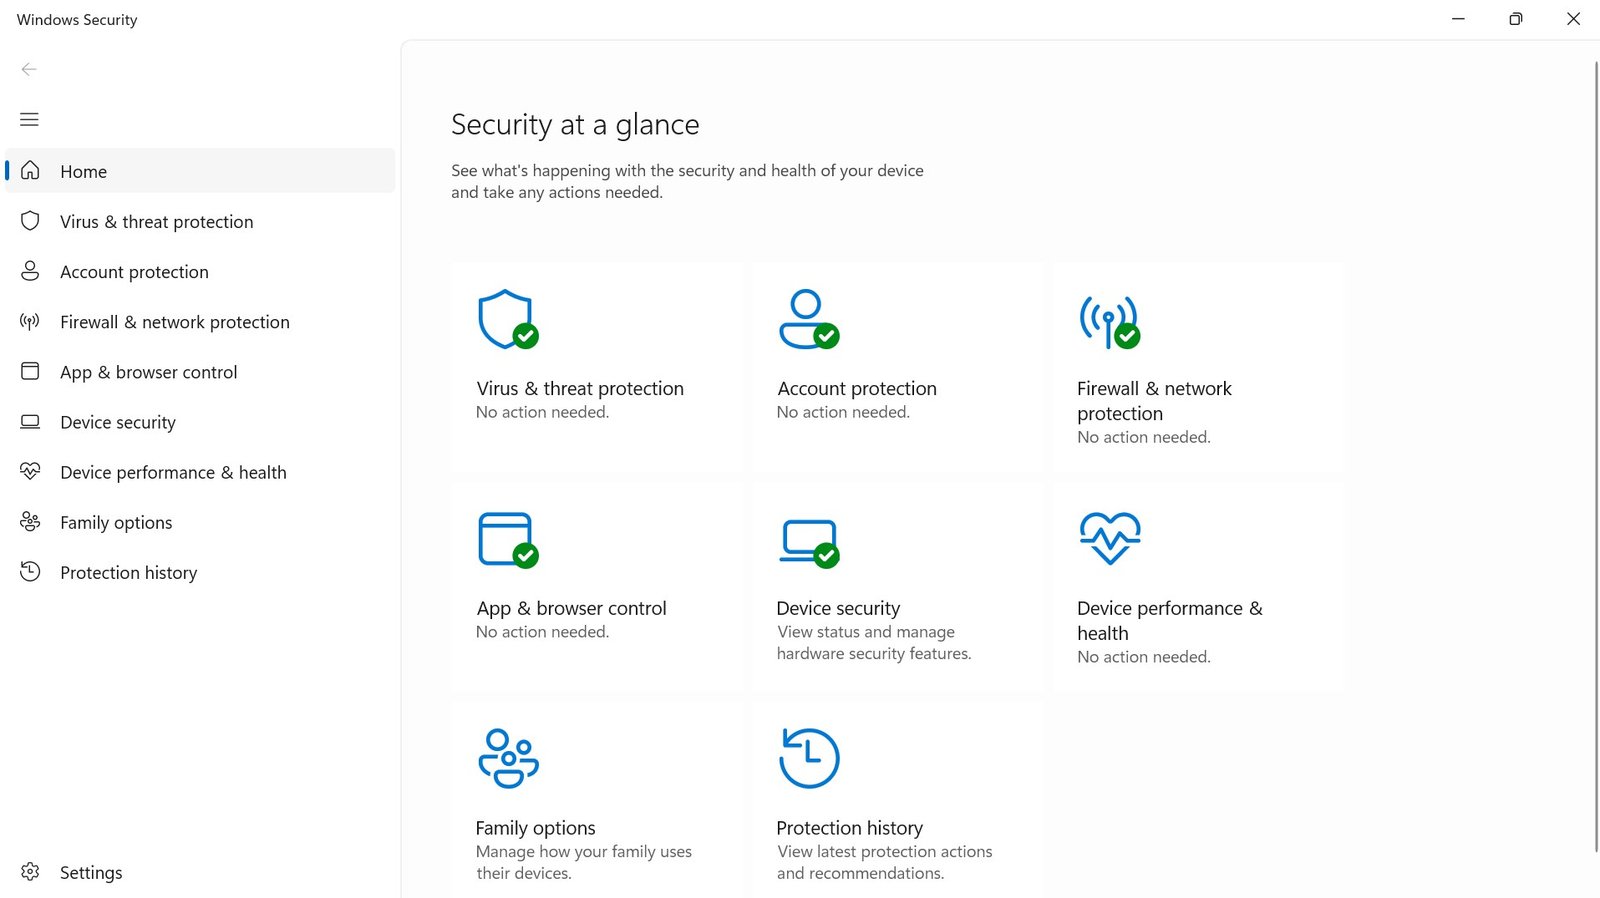Go to Account protection in the sidebar
This screenshot has height=898, width=1600.
(x=200, y=271)
